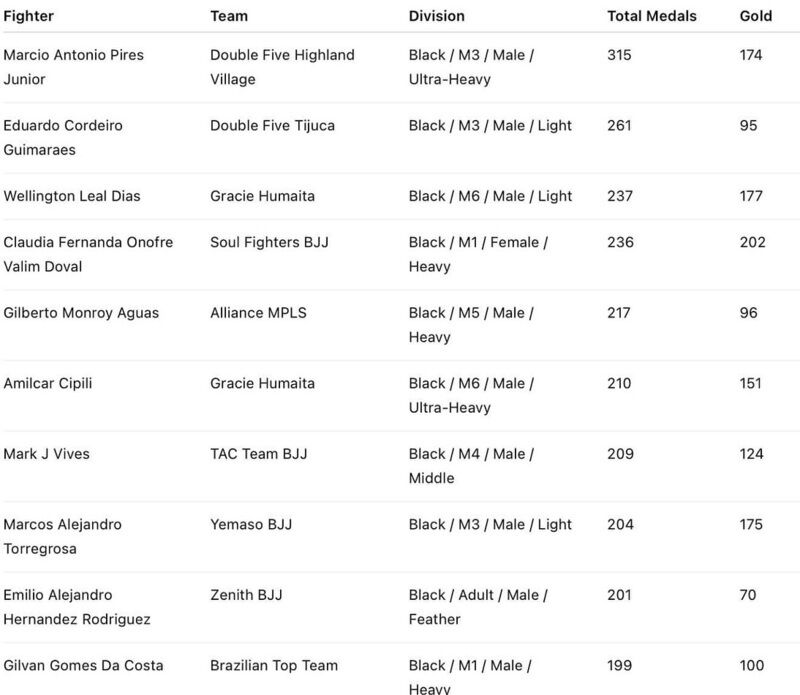This screenshot has width=800, height=695.
Task: Select Gilberto Monroy Aguas name
Action: point(81,313)
